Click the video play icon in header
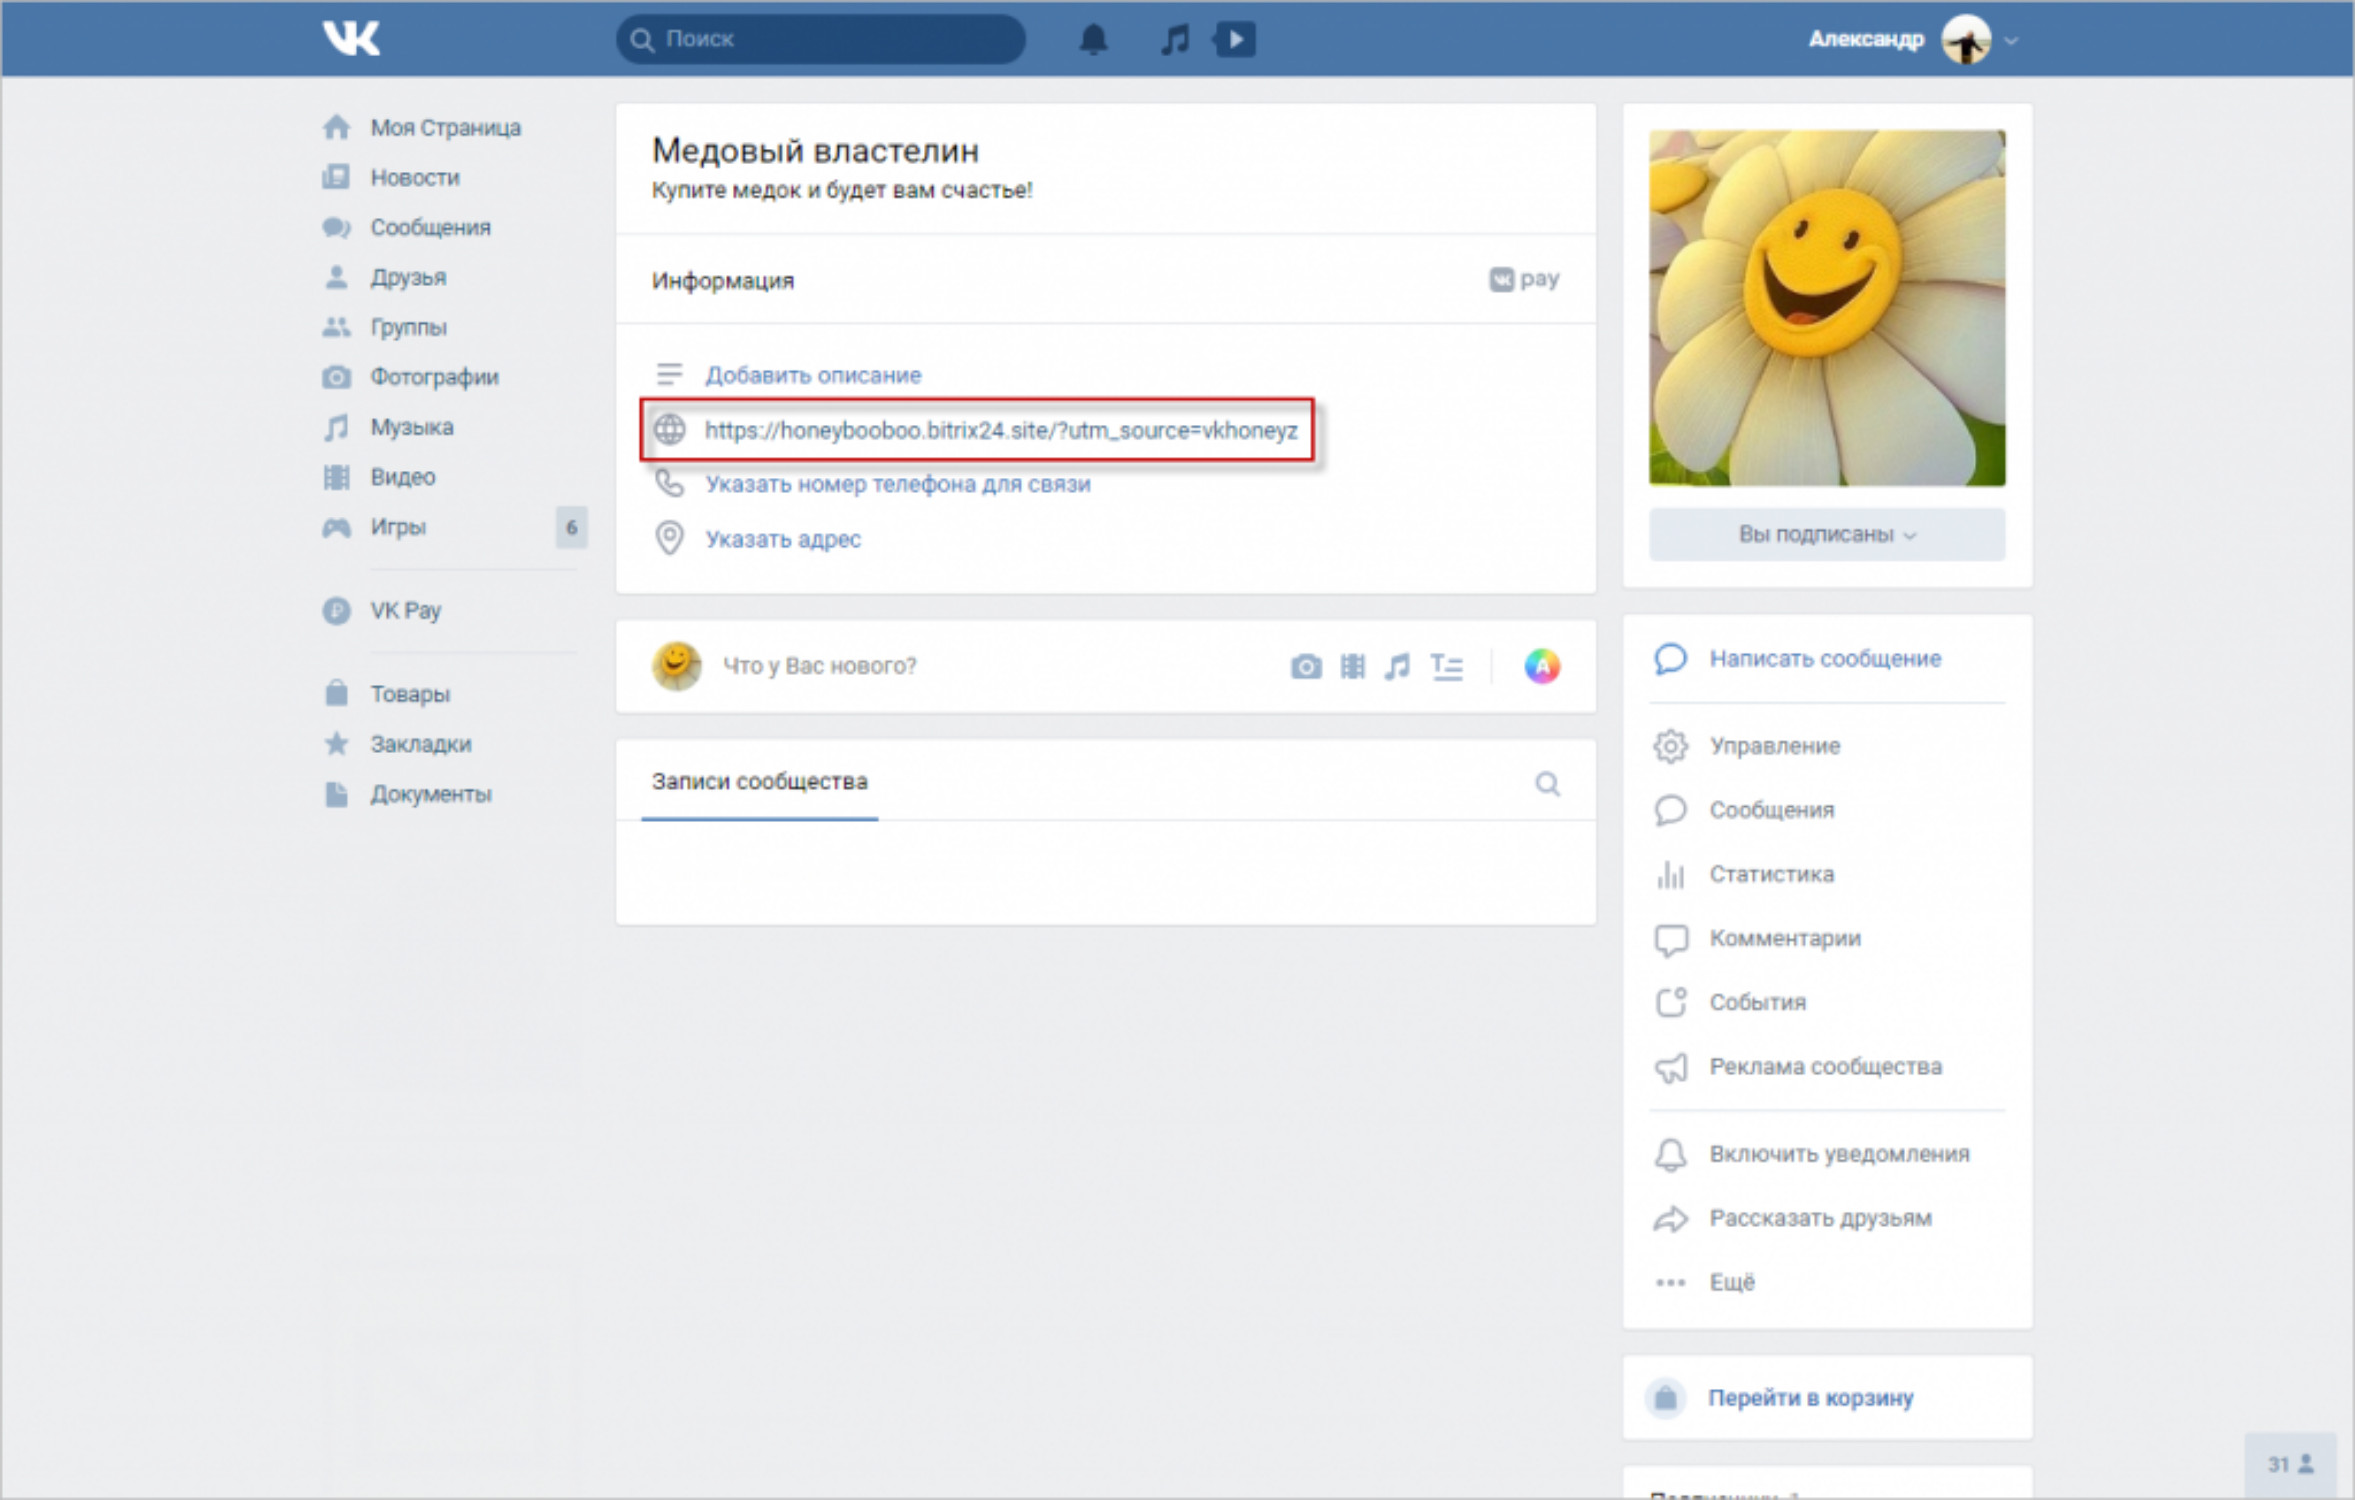This screenshot has width=2355, height=1500. click(x=1236, y=40)
